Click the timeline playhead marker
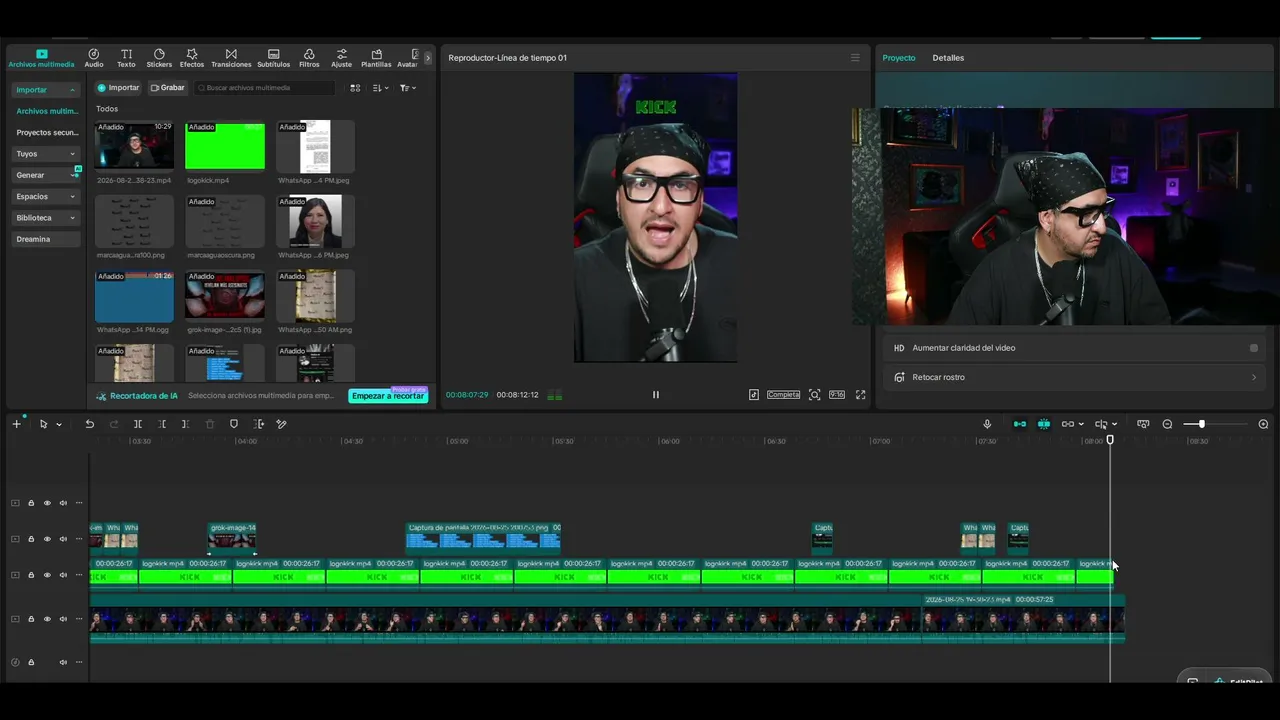 [x=1110, y=440]
